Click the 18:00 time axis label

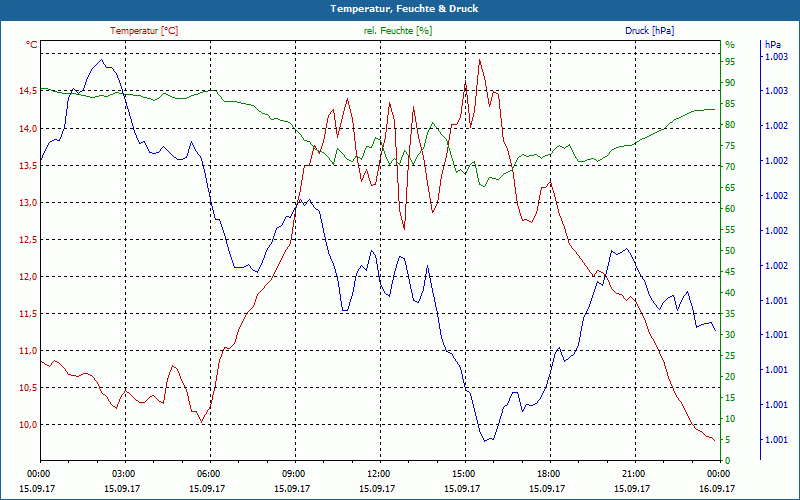[x=547, y=473]
